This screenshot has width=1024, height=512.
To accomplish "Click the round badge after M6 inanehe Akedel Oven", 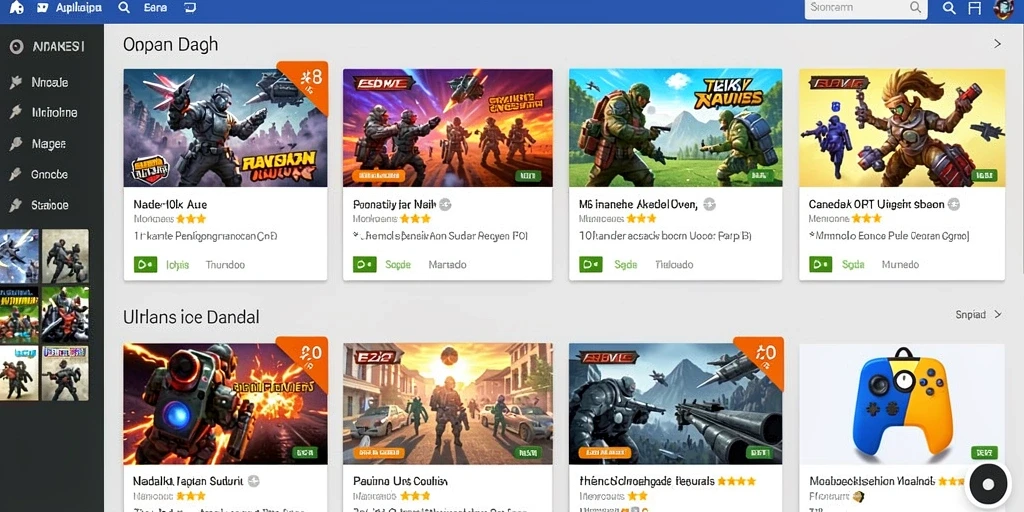I will click(x=709, y=204).
